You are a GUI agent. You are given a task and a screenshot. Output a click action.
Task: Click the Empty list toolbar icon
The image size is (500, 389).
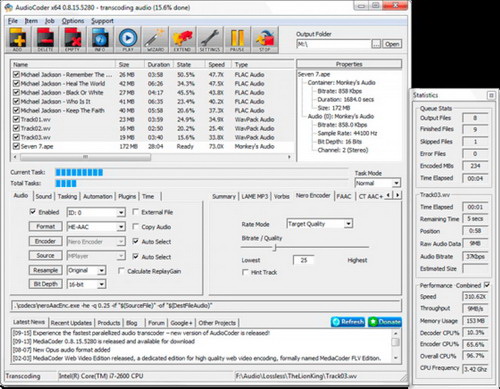(73, 40)
